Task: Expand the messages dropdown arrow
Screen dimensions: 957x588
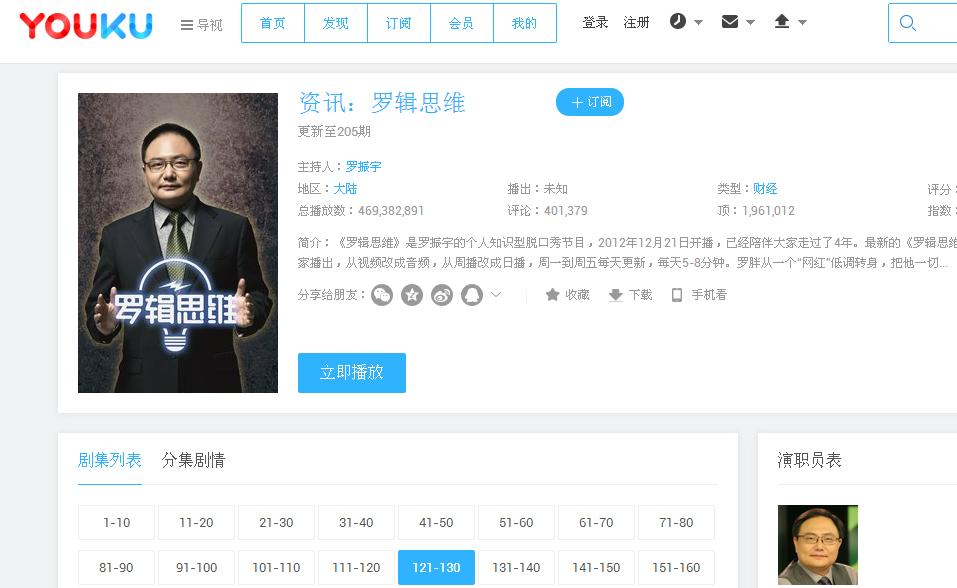Action: click(751, 23)
